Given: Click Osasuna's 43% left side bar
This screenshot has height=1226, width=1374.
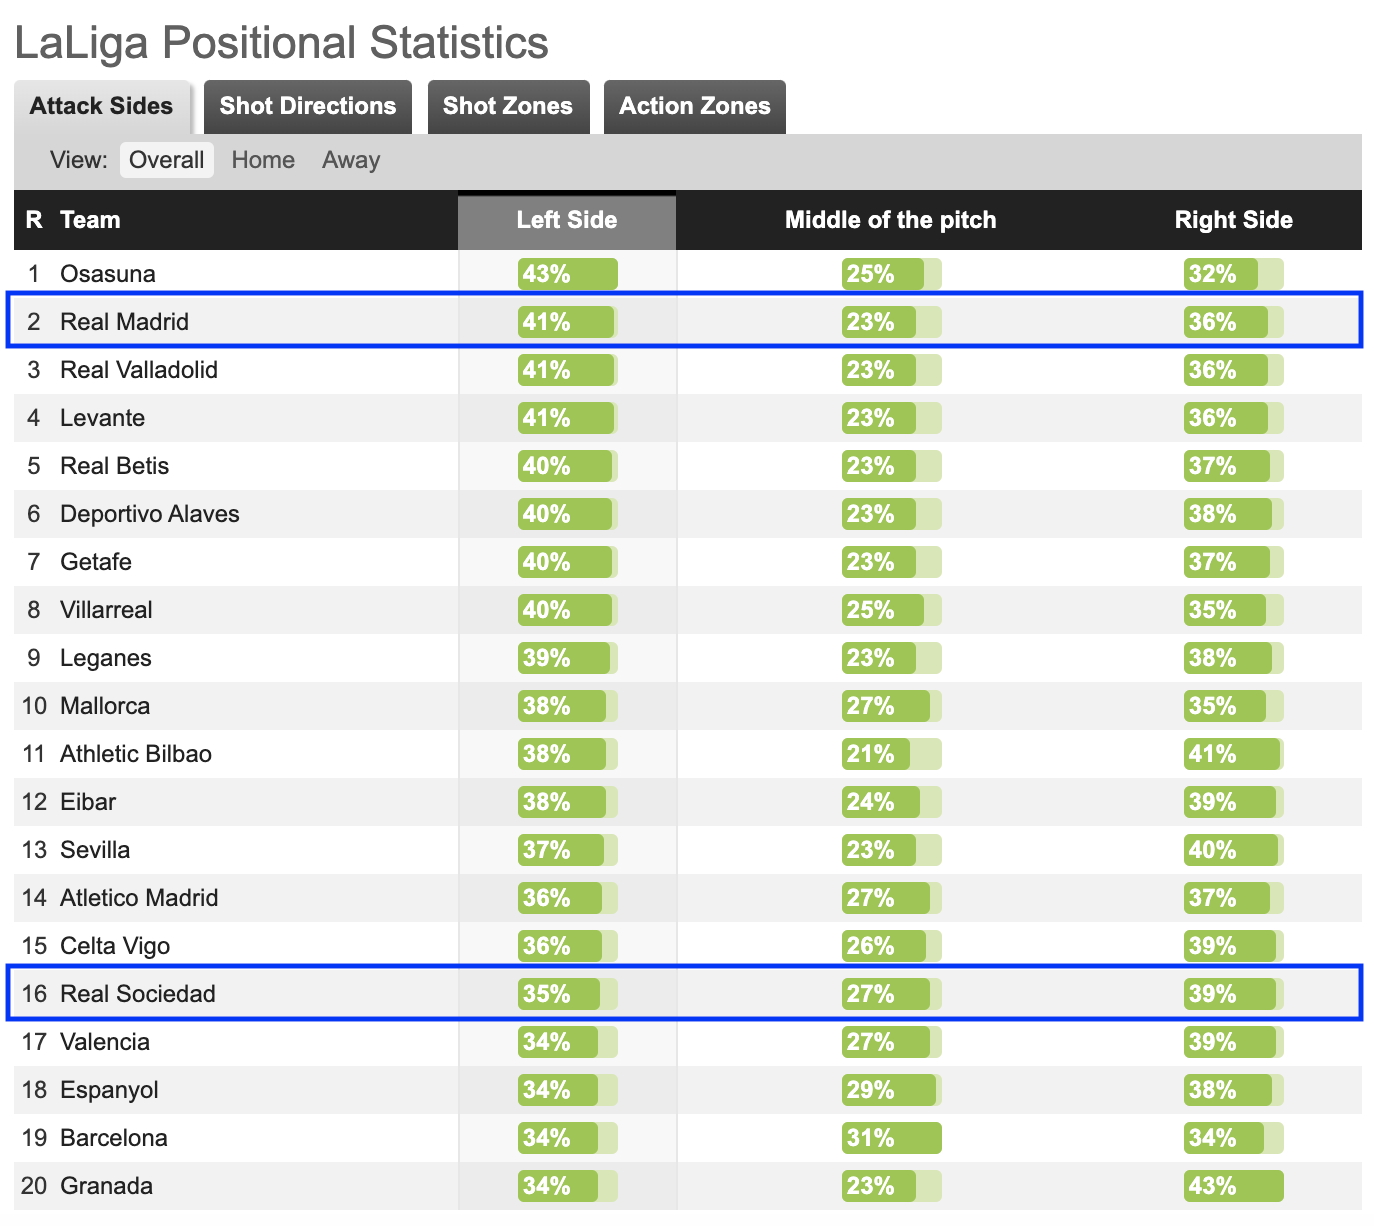Looking at the screenshot, I should point(567,274).
